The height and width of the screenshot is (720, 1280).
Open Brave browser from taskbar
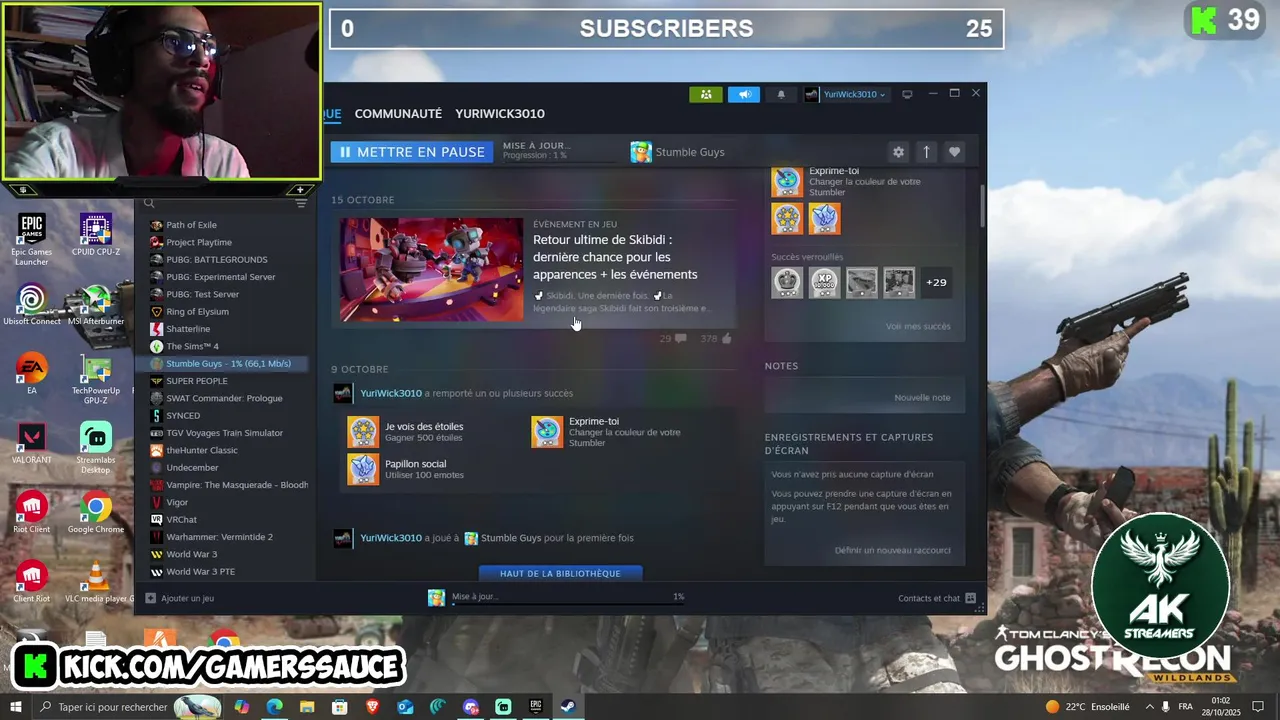pos(373,706)
